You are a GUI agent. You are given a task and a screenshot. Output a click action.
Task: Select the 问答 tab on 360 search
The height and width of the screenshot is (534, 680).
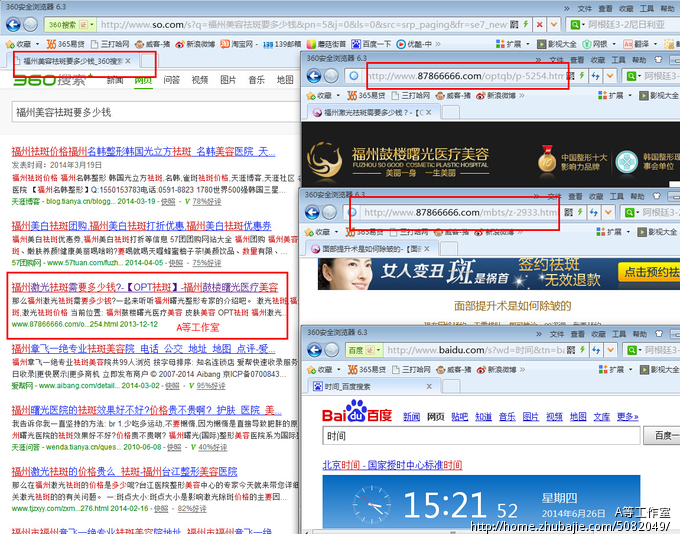(x=172, y=80)
